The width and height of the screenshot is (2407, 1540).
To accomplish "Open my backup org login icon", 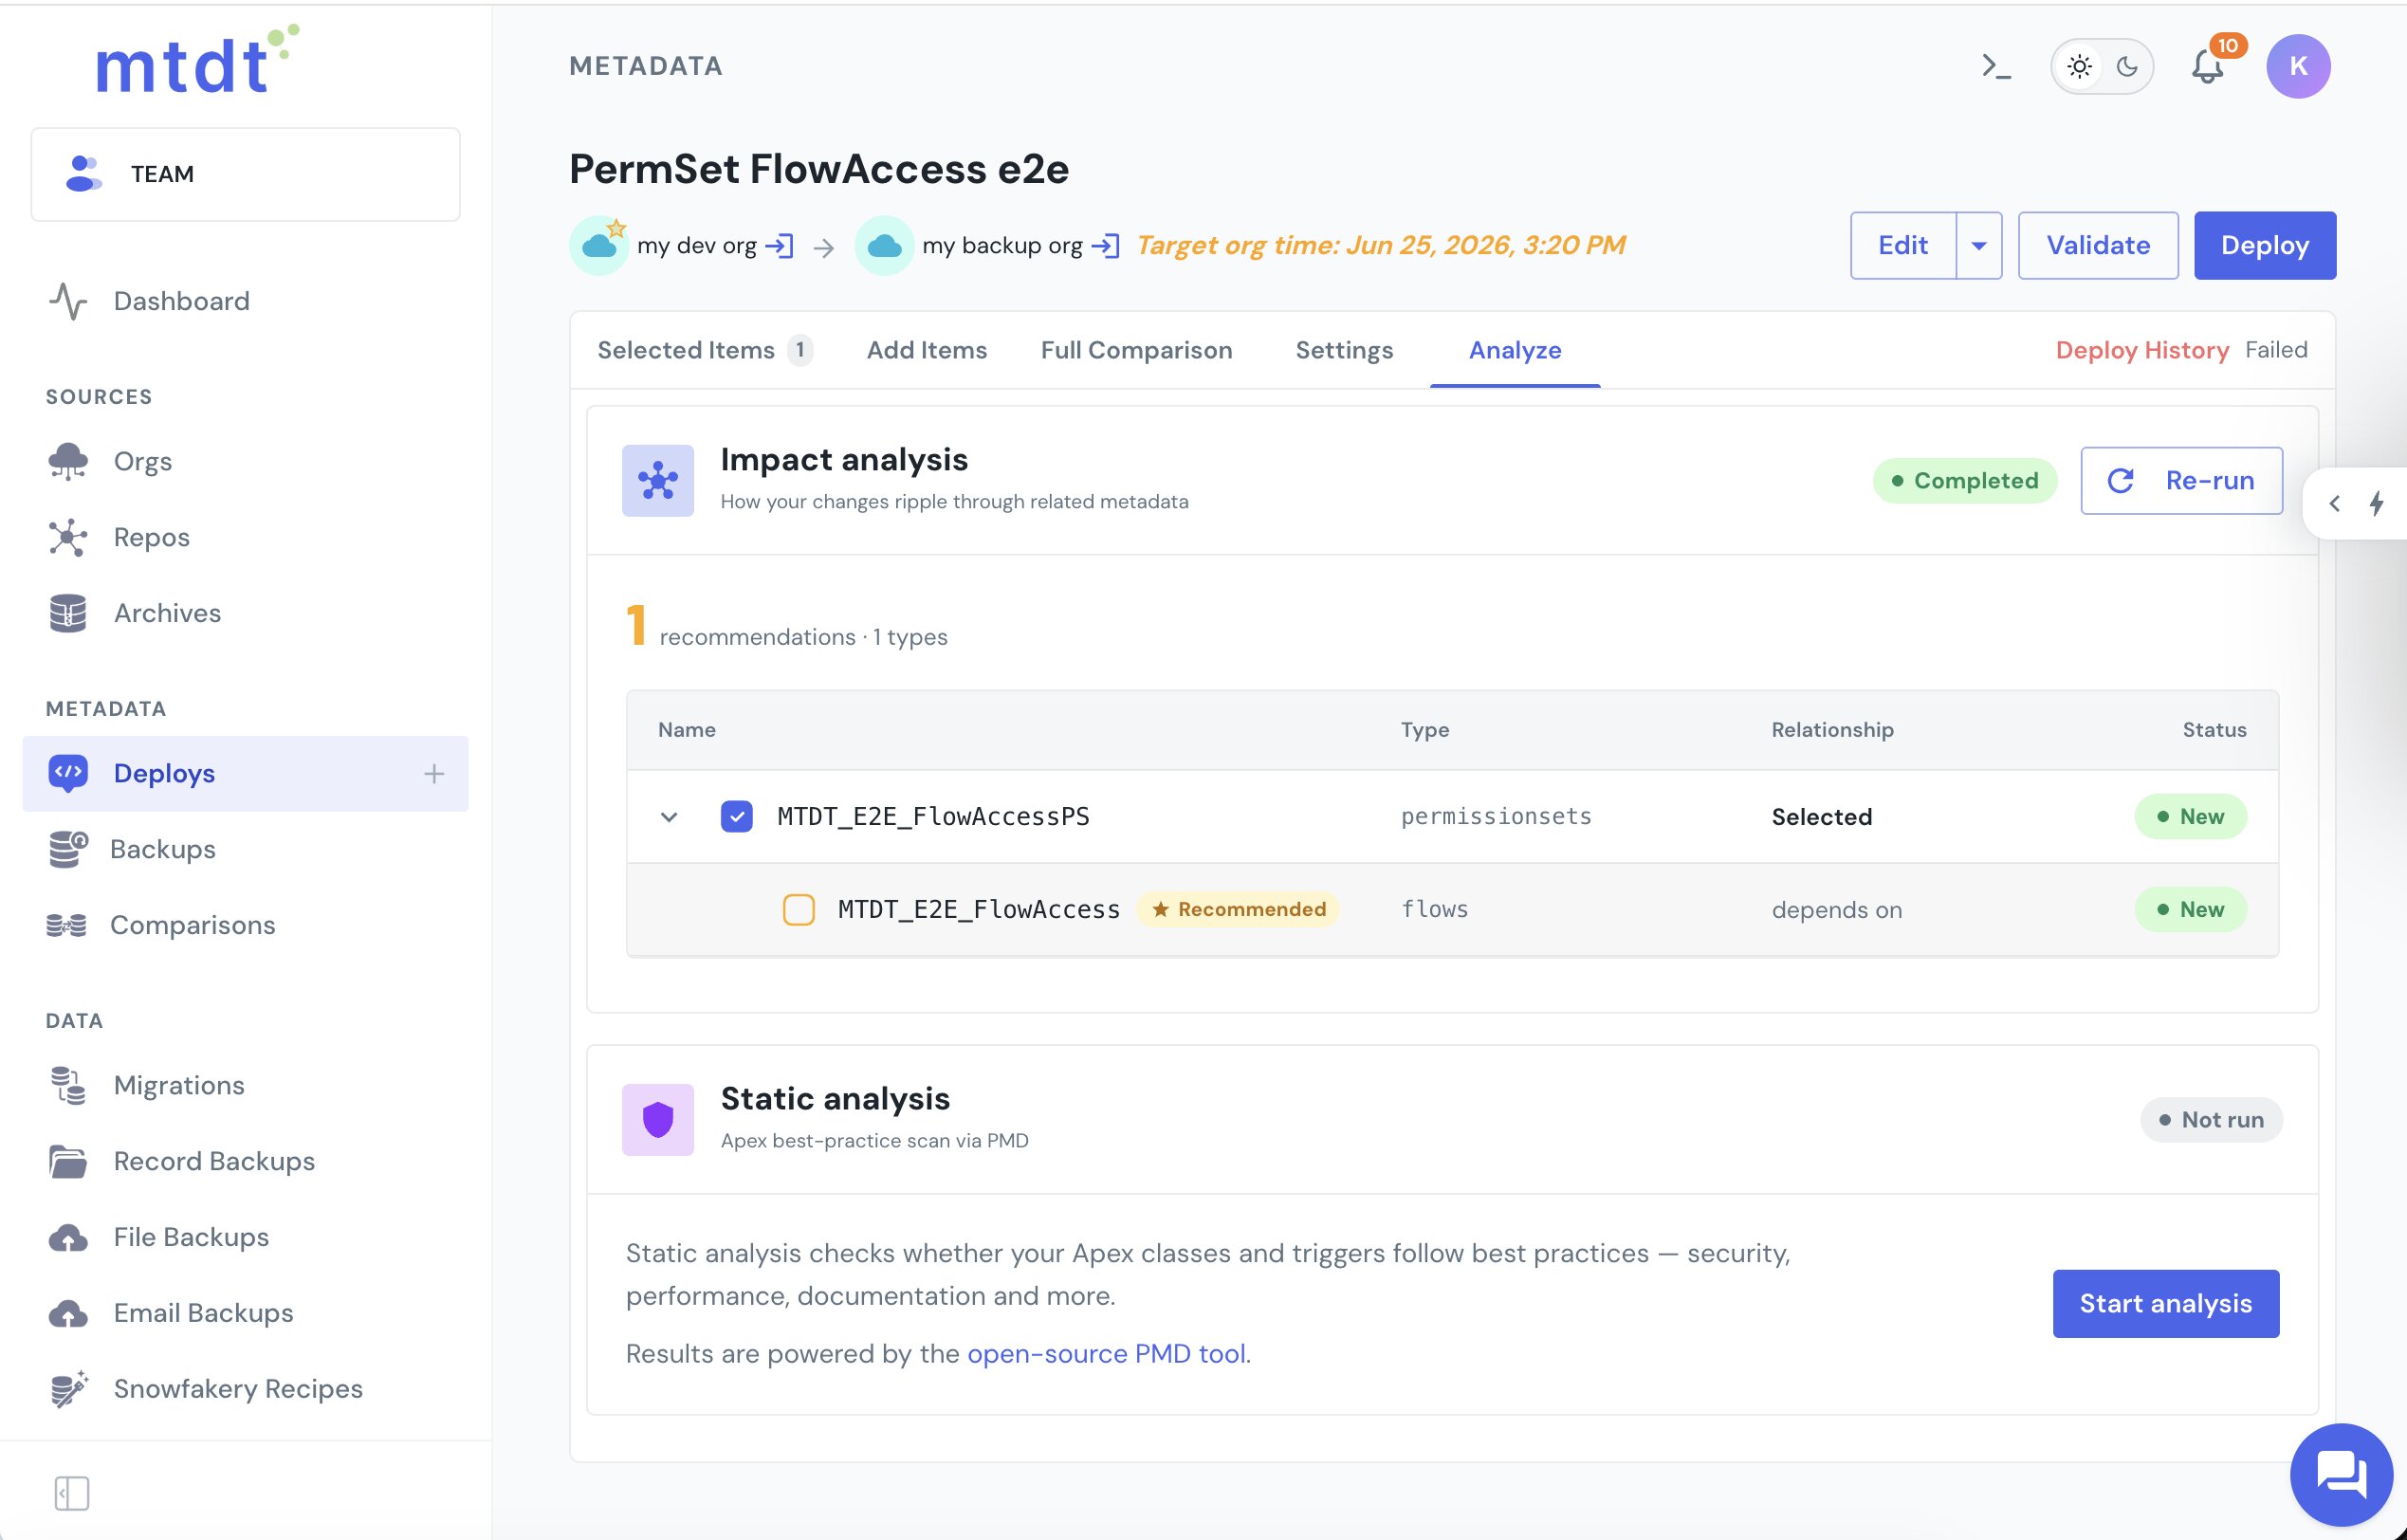I will [1106, 245].
